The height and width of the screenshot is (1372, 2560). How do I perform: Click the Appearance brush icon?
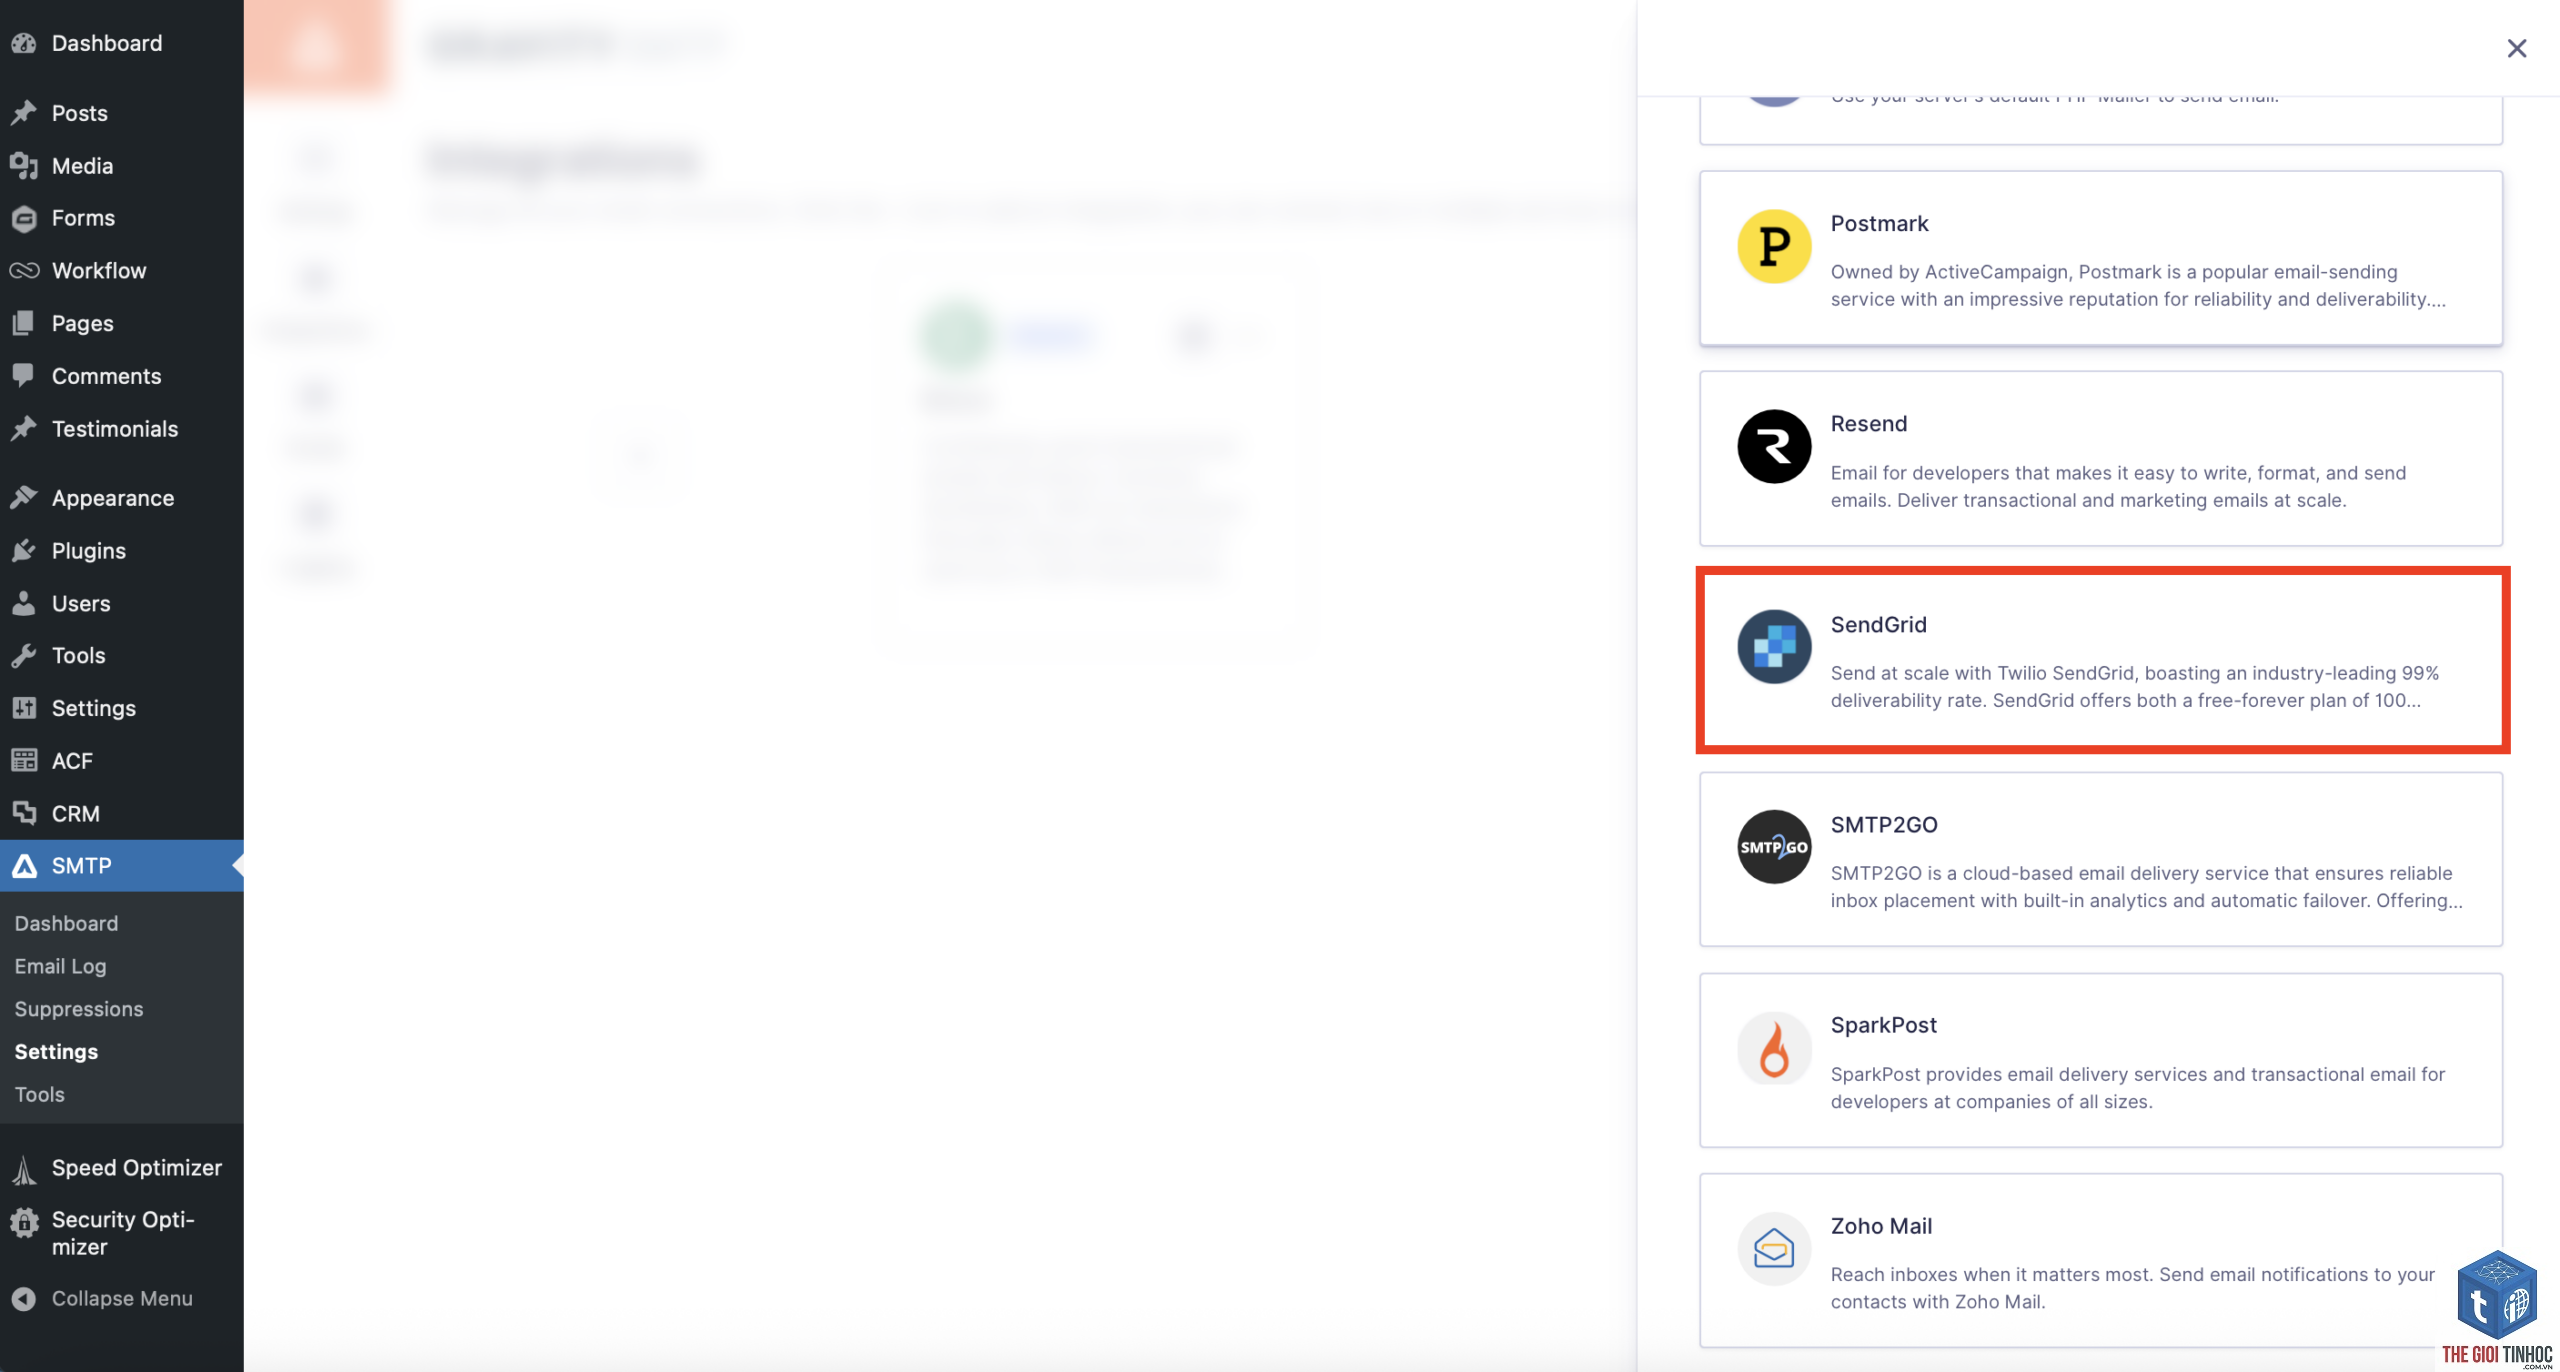[24, 498]
